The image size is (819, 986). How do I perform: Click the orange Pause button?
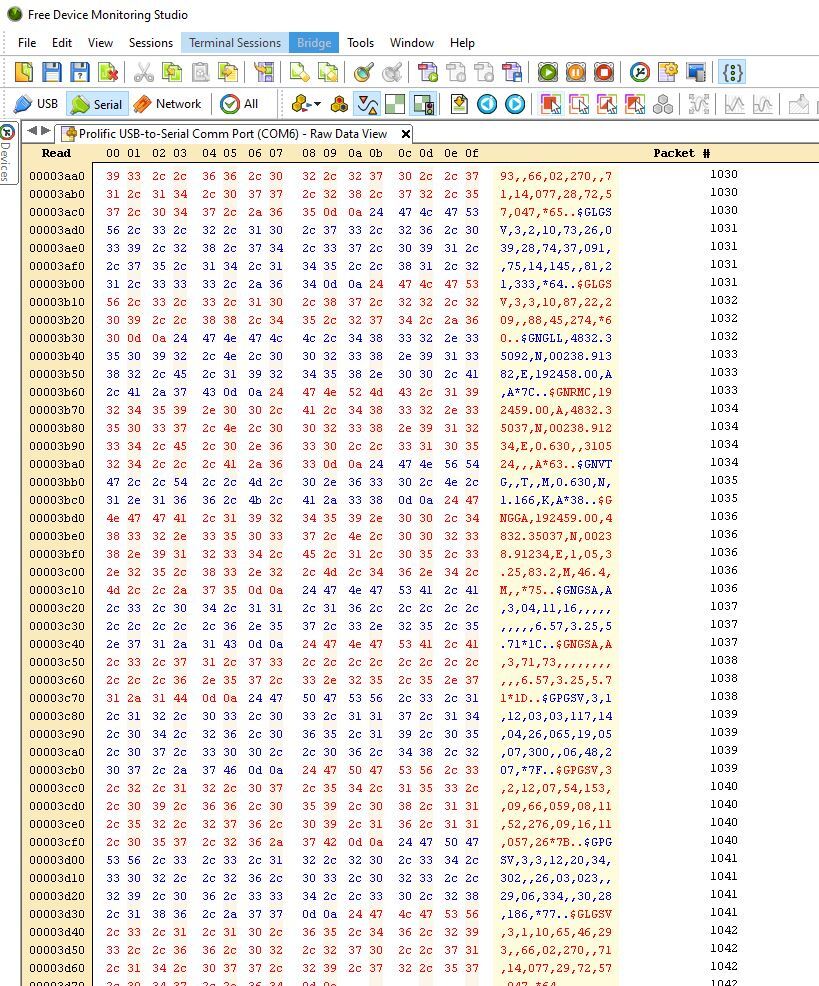click(x=576, y=72)
